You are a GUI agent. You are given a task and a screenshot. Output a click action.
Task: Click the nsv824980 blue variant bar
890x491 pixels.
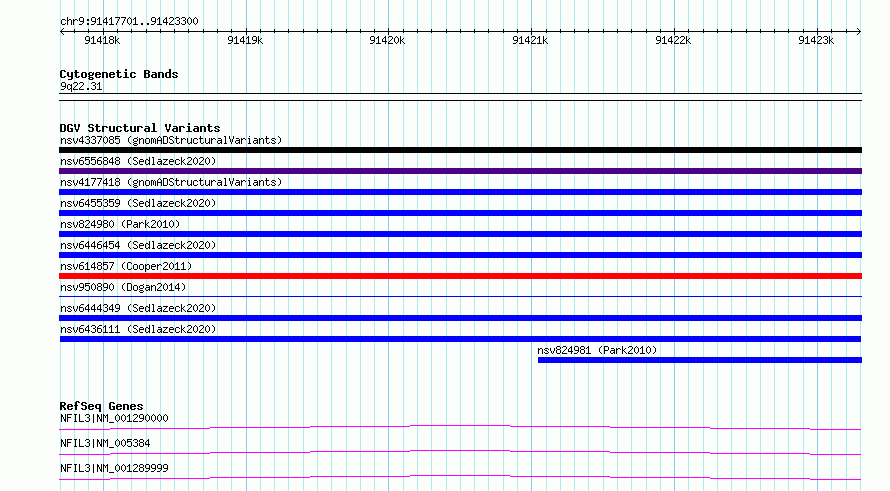coord(460,234)
